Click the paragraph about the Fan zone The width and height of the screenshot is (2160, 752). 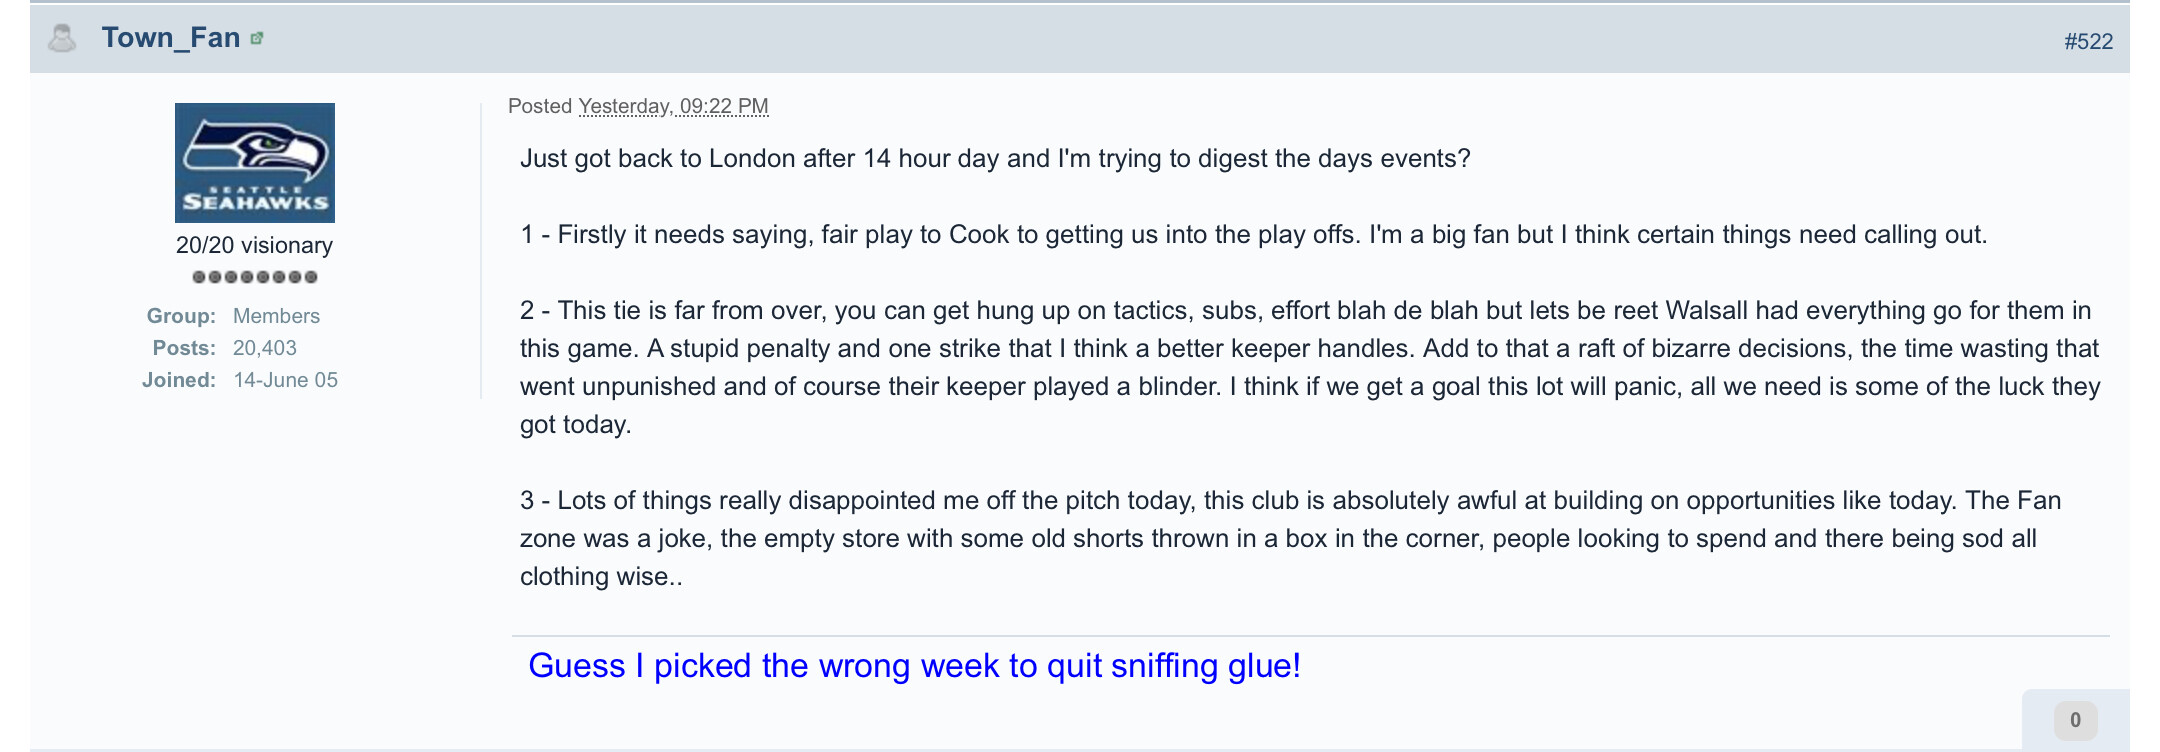coord(1290,538)
